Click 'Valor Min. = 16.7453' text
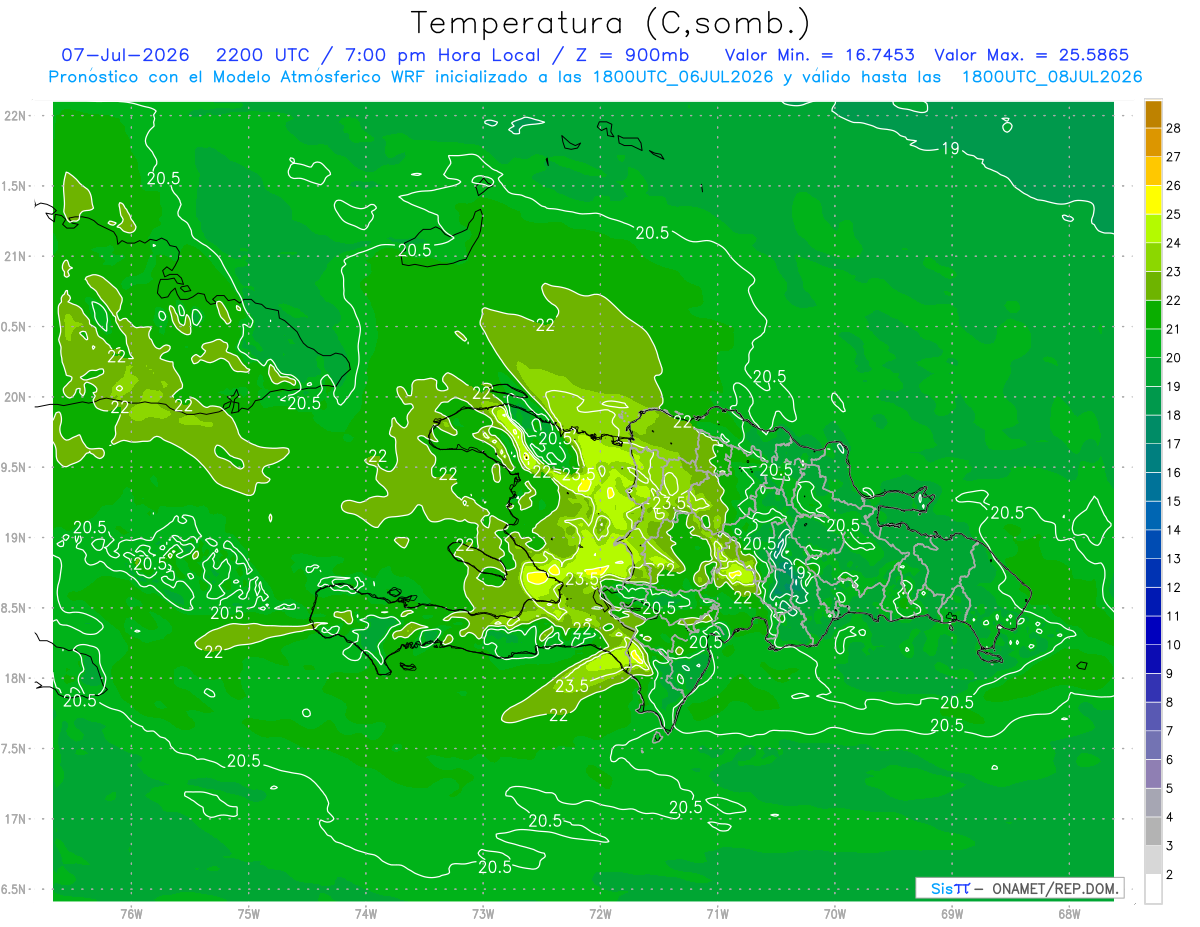Screen dimensions: 1200x927 [x=819, y=56]
